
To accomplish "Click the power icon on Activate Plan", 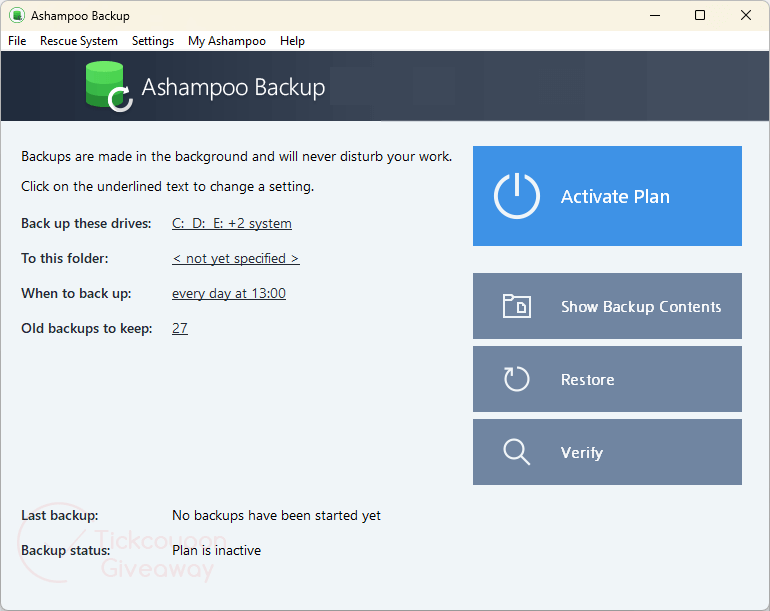I will [x=517, y=195].
